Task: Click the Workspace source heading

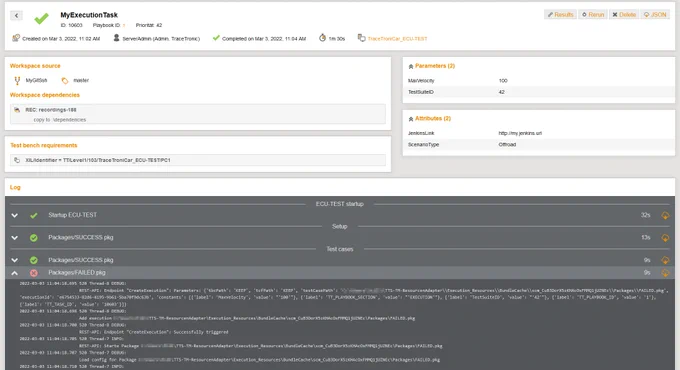Action: point(35,66)
